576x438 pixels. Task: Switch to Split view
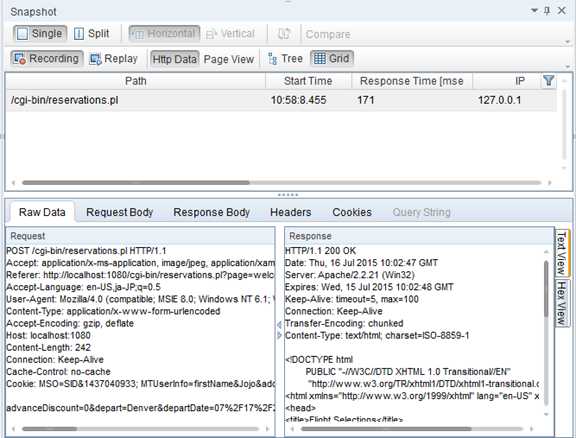click(91, 34)
